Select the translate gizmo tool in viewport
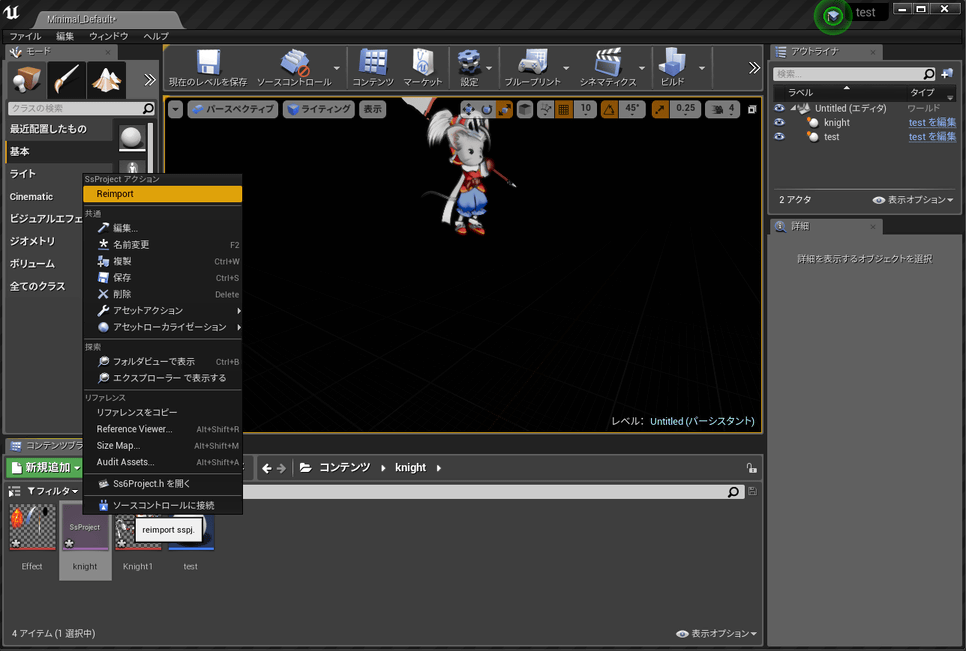 [468, 110]
